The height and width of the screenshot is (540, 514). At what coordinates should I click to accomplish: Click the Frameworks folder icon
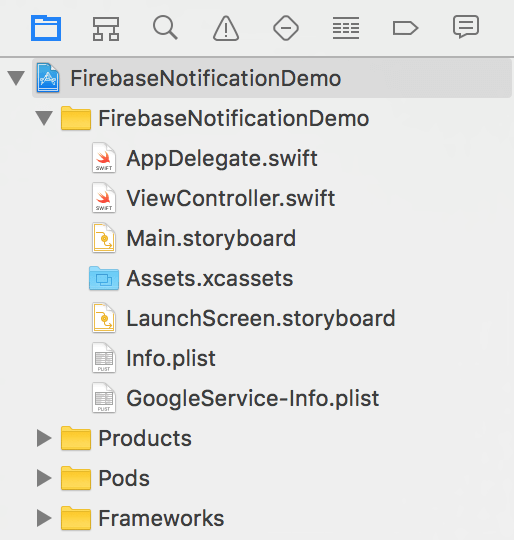(76, 518)
